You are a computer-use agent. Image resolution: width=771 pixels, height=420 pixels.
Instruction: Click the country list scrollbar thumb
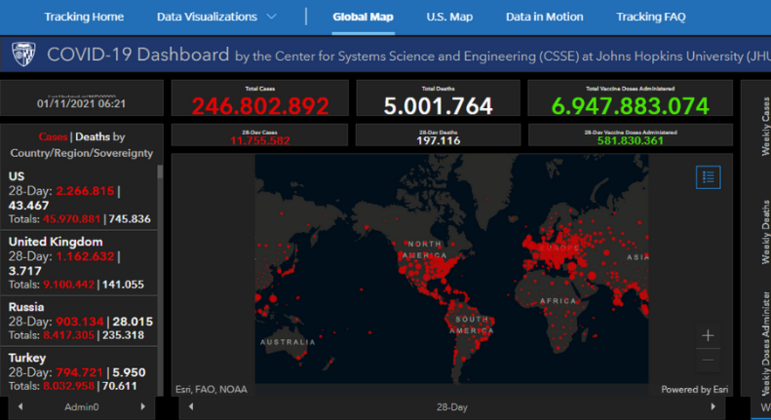click(160, 171)
